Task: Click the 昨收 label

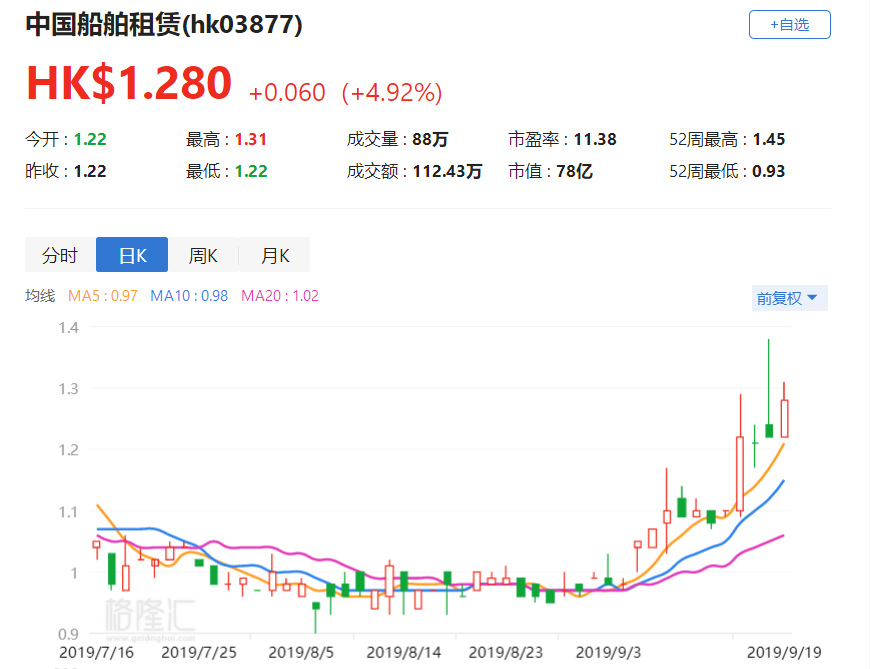Action: (x=43, y=171)
